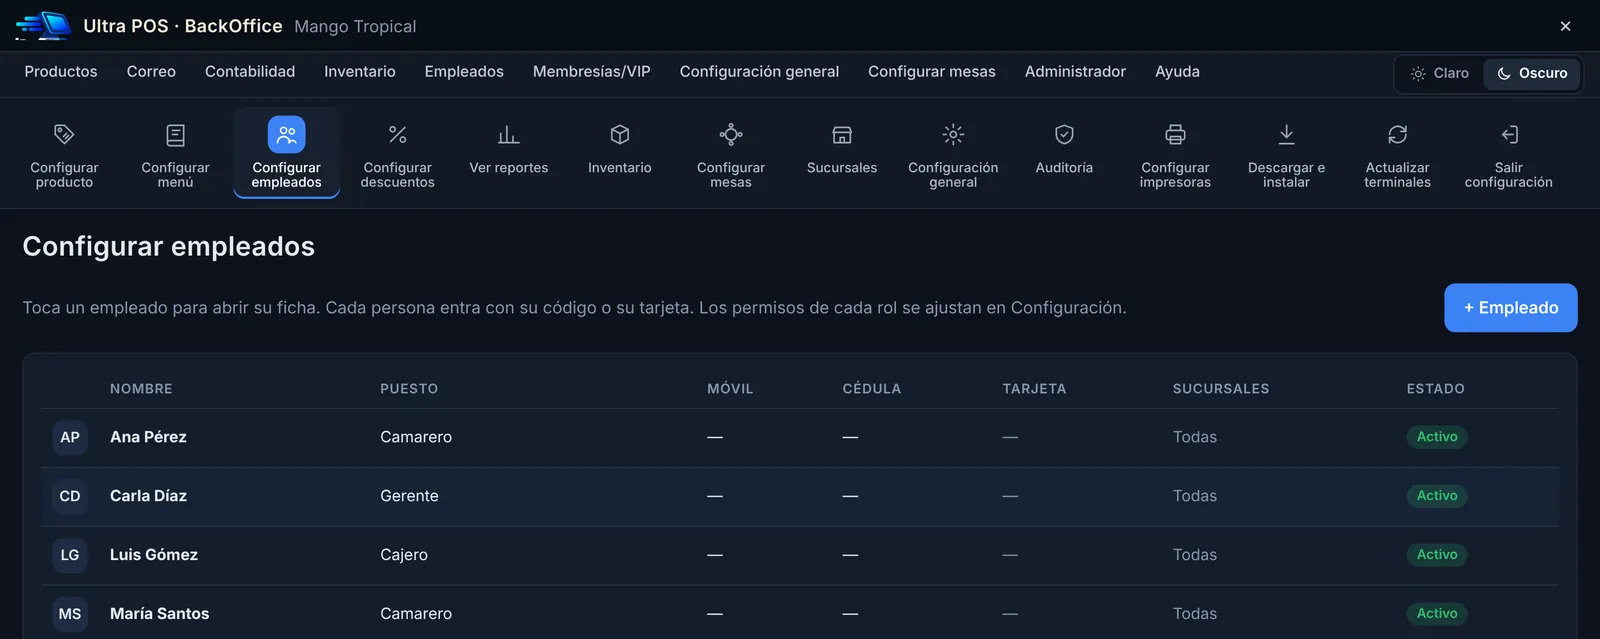Click the PUESTO column header
Viewport: 1600px width, 639px height.
click(x=409, y=389)
